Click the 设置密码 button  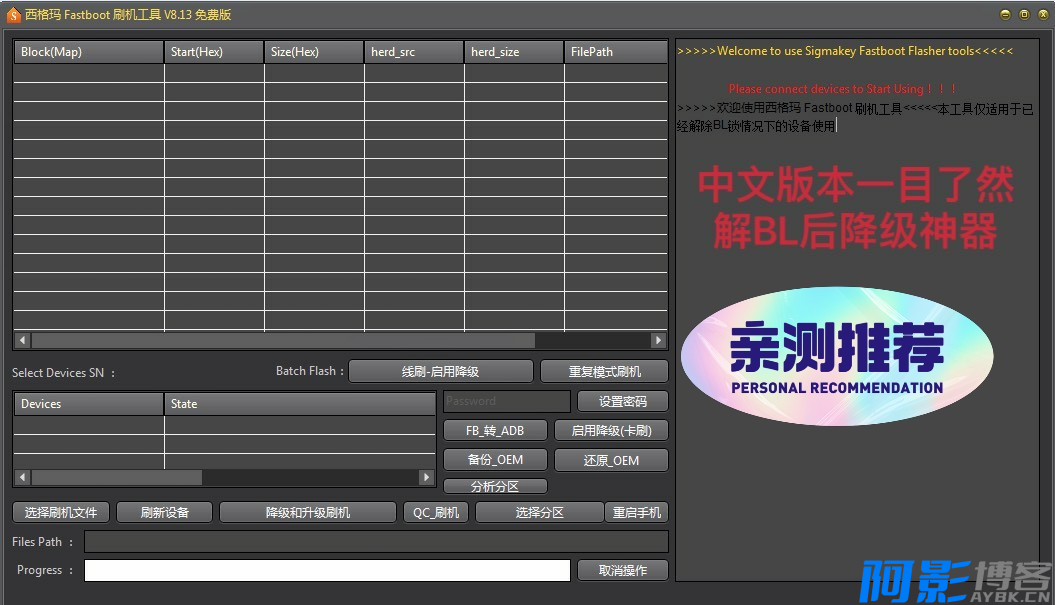coord(623,401)
